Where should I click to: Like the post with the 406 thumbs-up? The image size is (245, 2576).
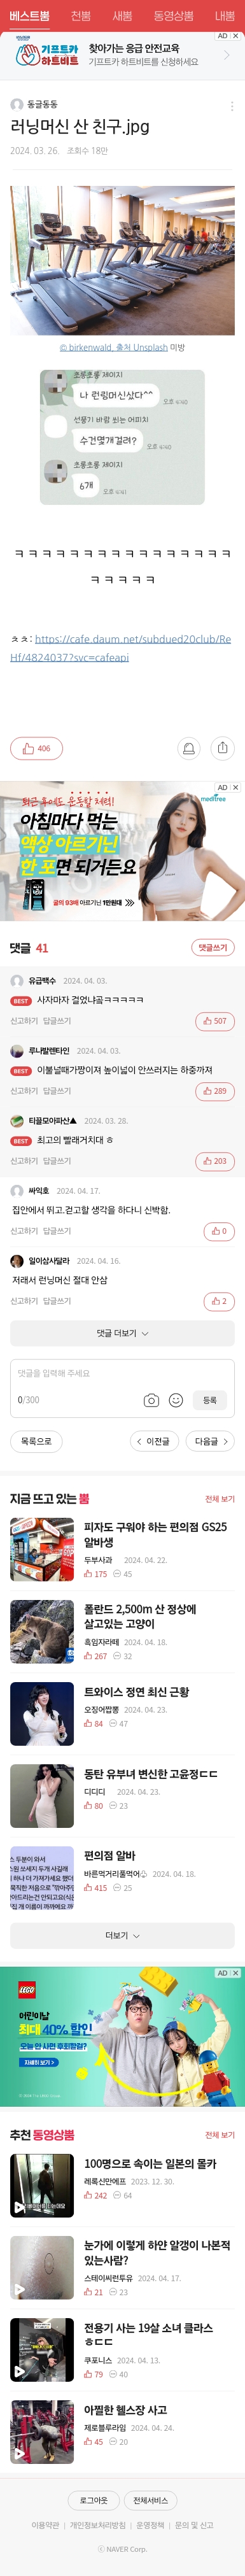pyautogui.click(x=36, y=748)
